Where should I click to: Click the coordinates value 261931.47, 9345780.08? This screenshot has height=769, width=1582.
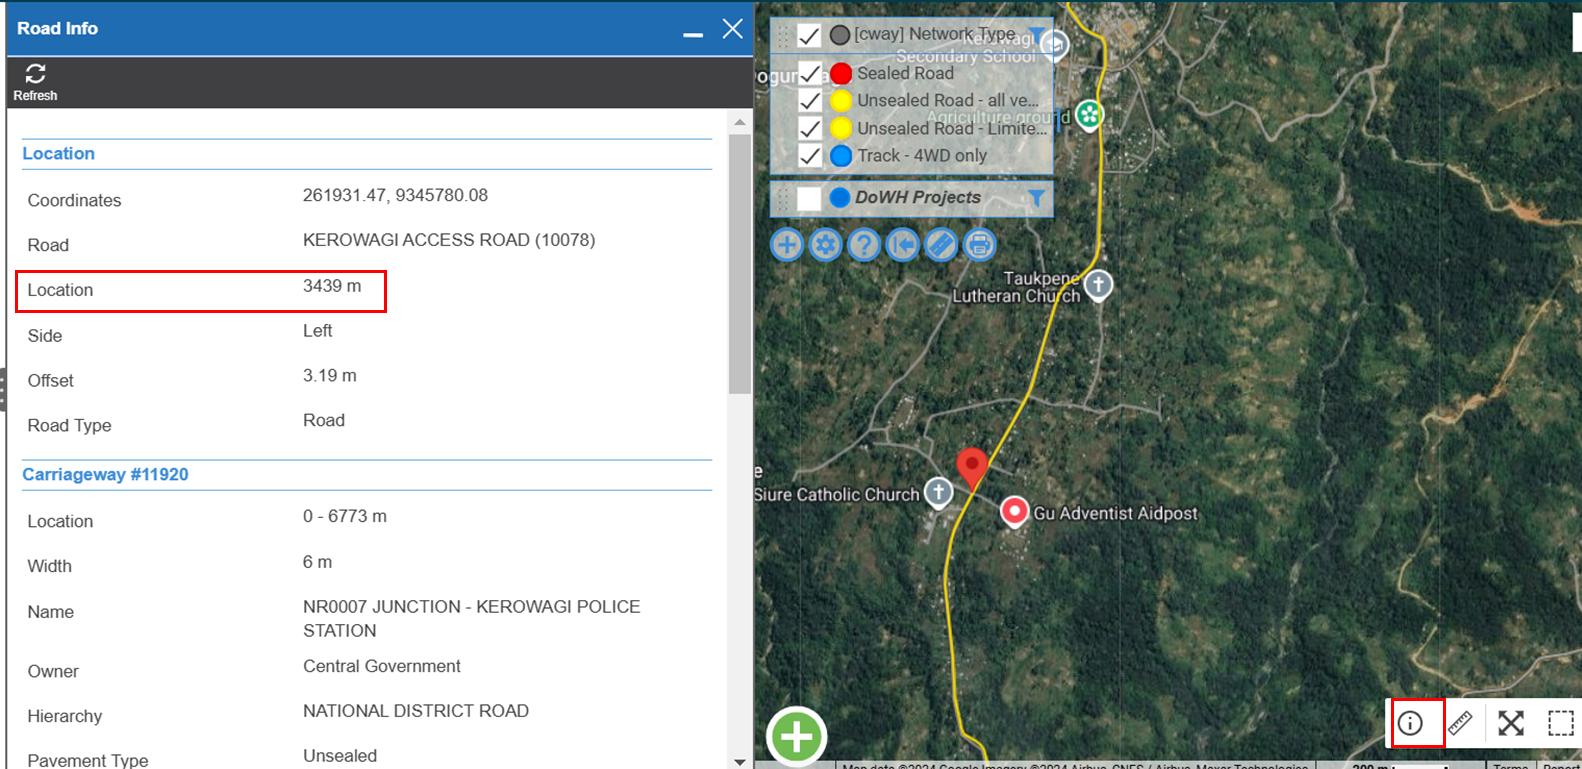[x=395, y=195]
